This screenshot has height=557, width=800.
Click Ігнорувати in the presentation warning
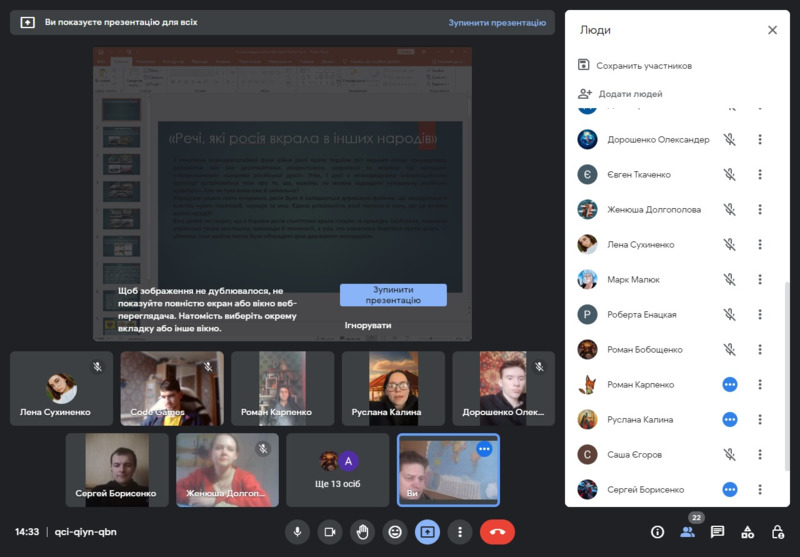coord(368,326)
